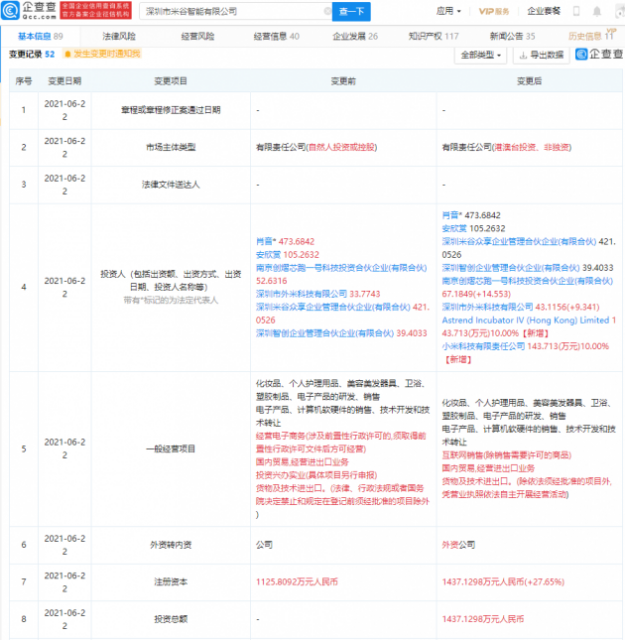Open 深圳米谷众享企业管理合伙企业 link in 变更后 column
625x640 pixels.
[x=519, y=242]
